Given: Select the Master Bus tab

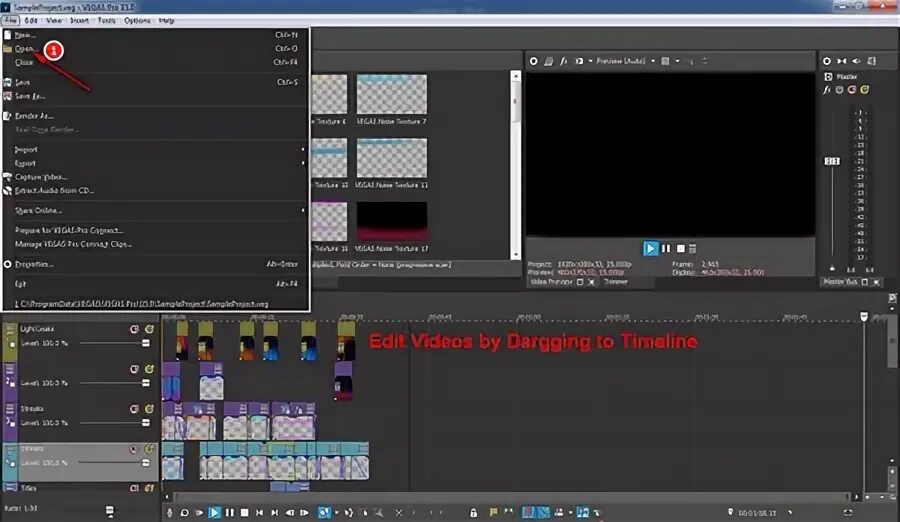Looking at the screenshot, I should pos(841,282).
